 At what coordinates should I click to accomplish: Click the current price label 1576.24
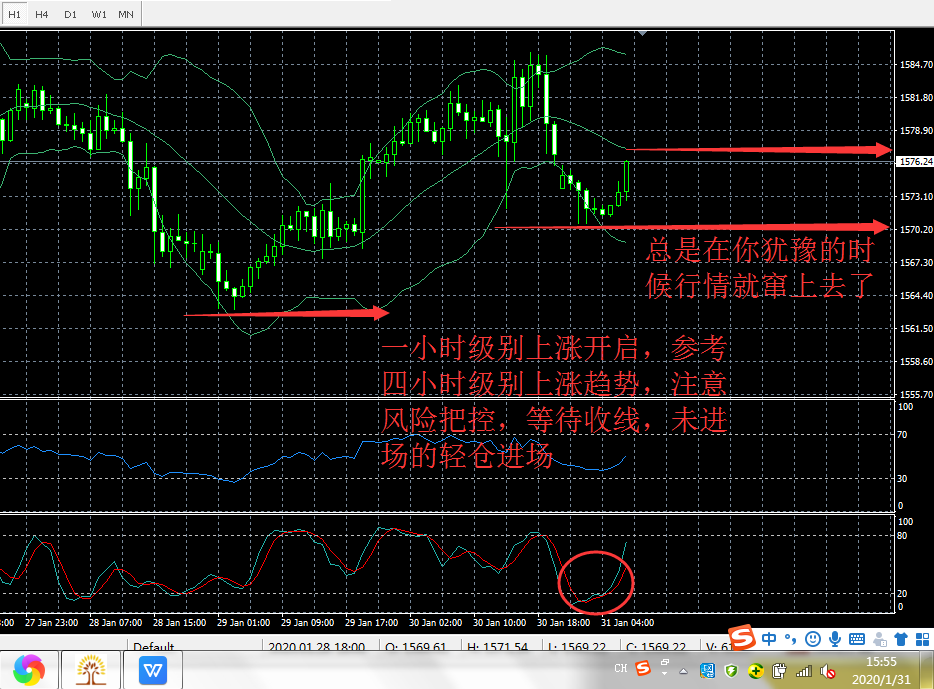(916, 161)
